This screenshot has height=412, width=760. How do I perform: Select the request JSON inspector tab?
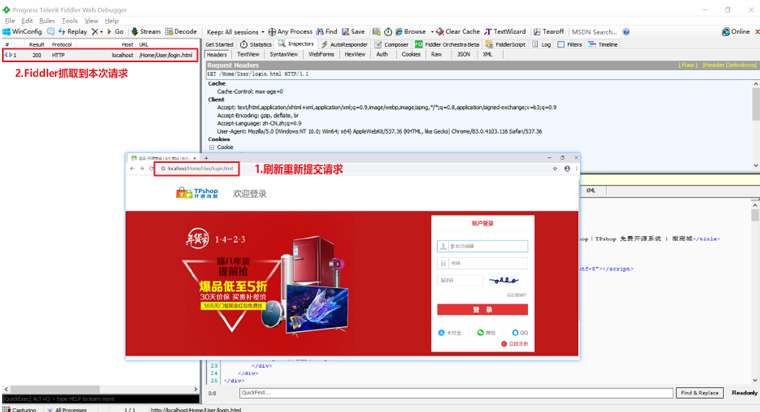464,54
